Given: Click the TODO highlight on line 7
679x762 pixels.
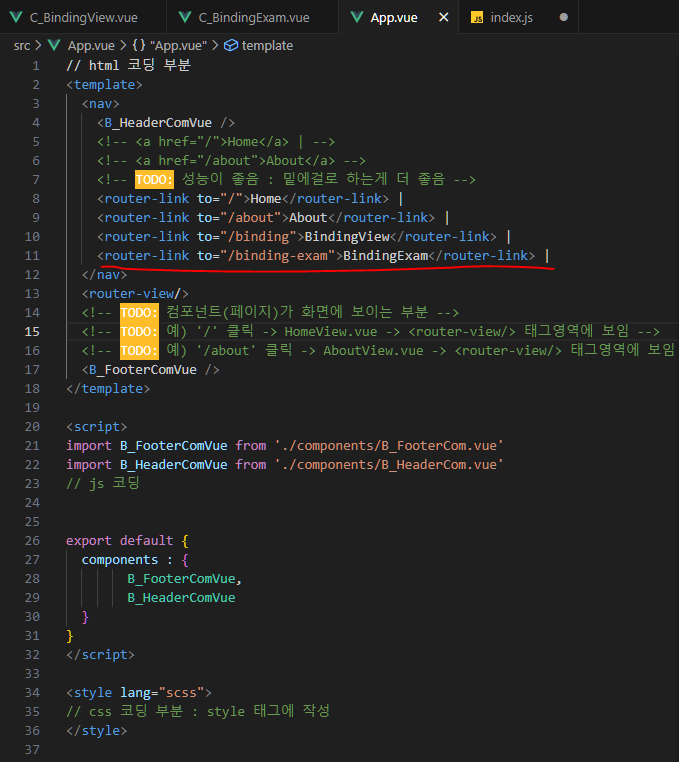Looking at the screenshot, I should click(154, 180).
